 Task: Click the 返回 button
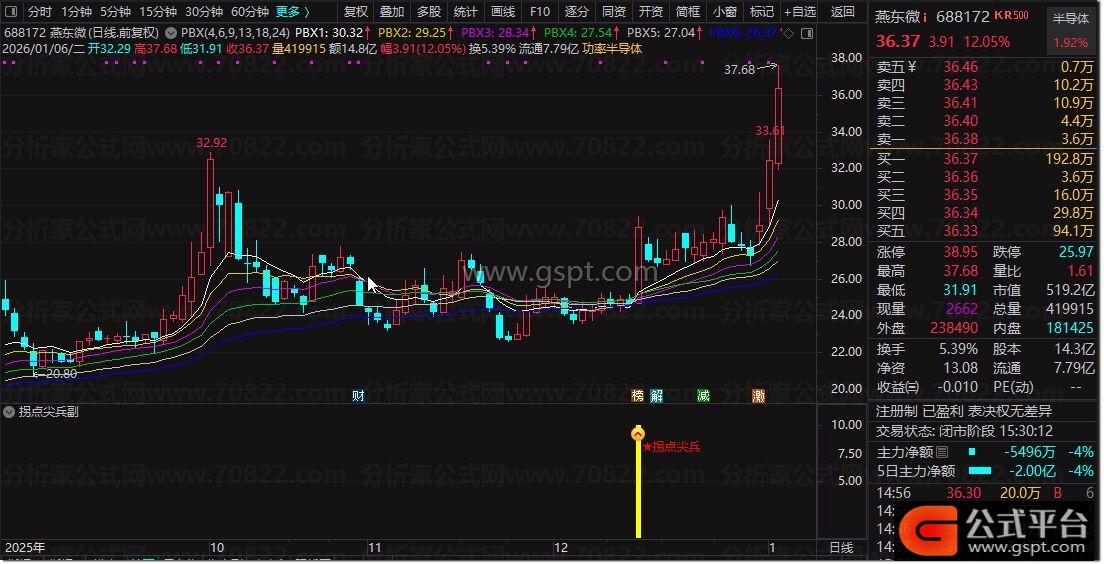(x=842, y=12)
